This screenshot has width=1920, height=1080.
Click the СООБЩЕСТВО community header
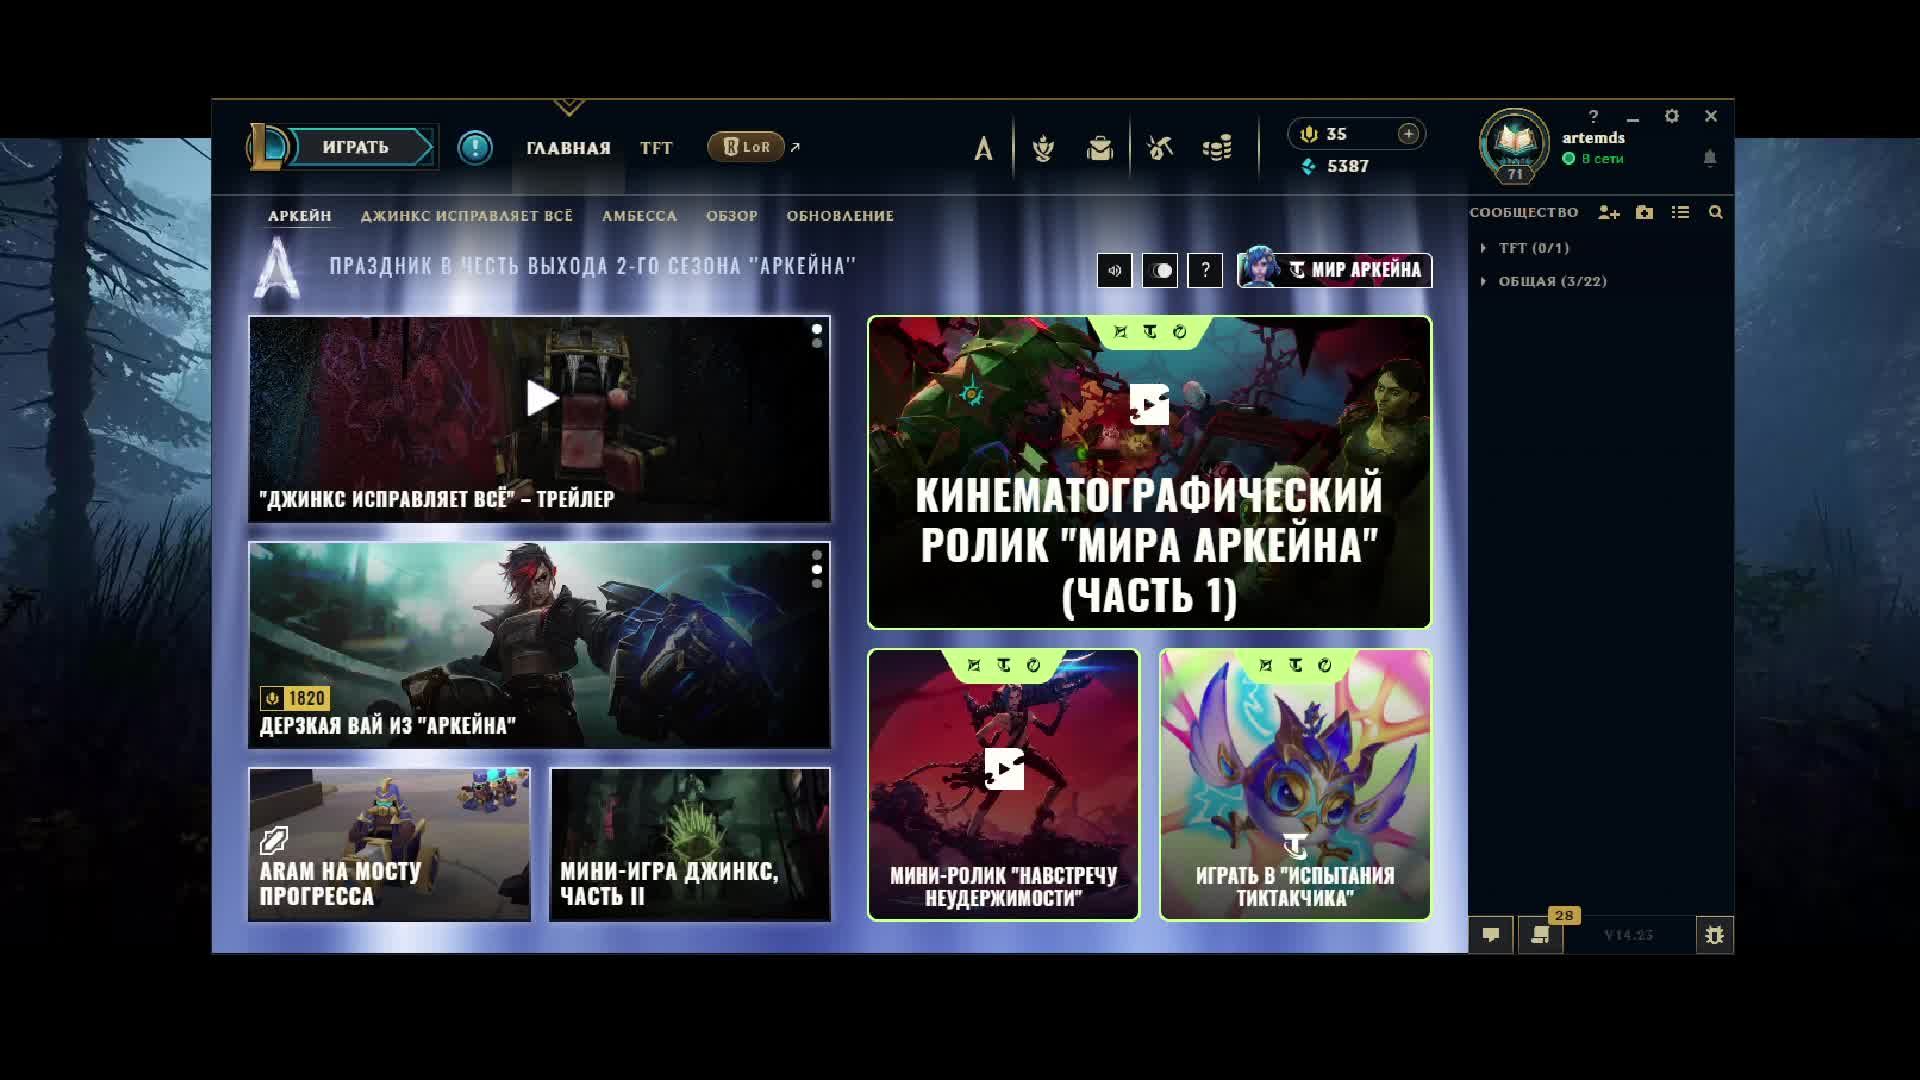pyautogui.click(x=1524, y=212)
